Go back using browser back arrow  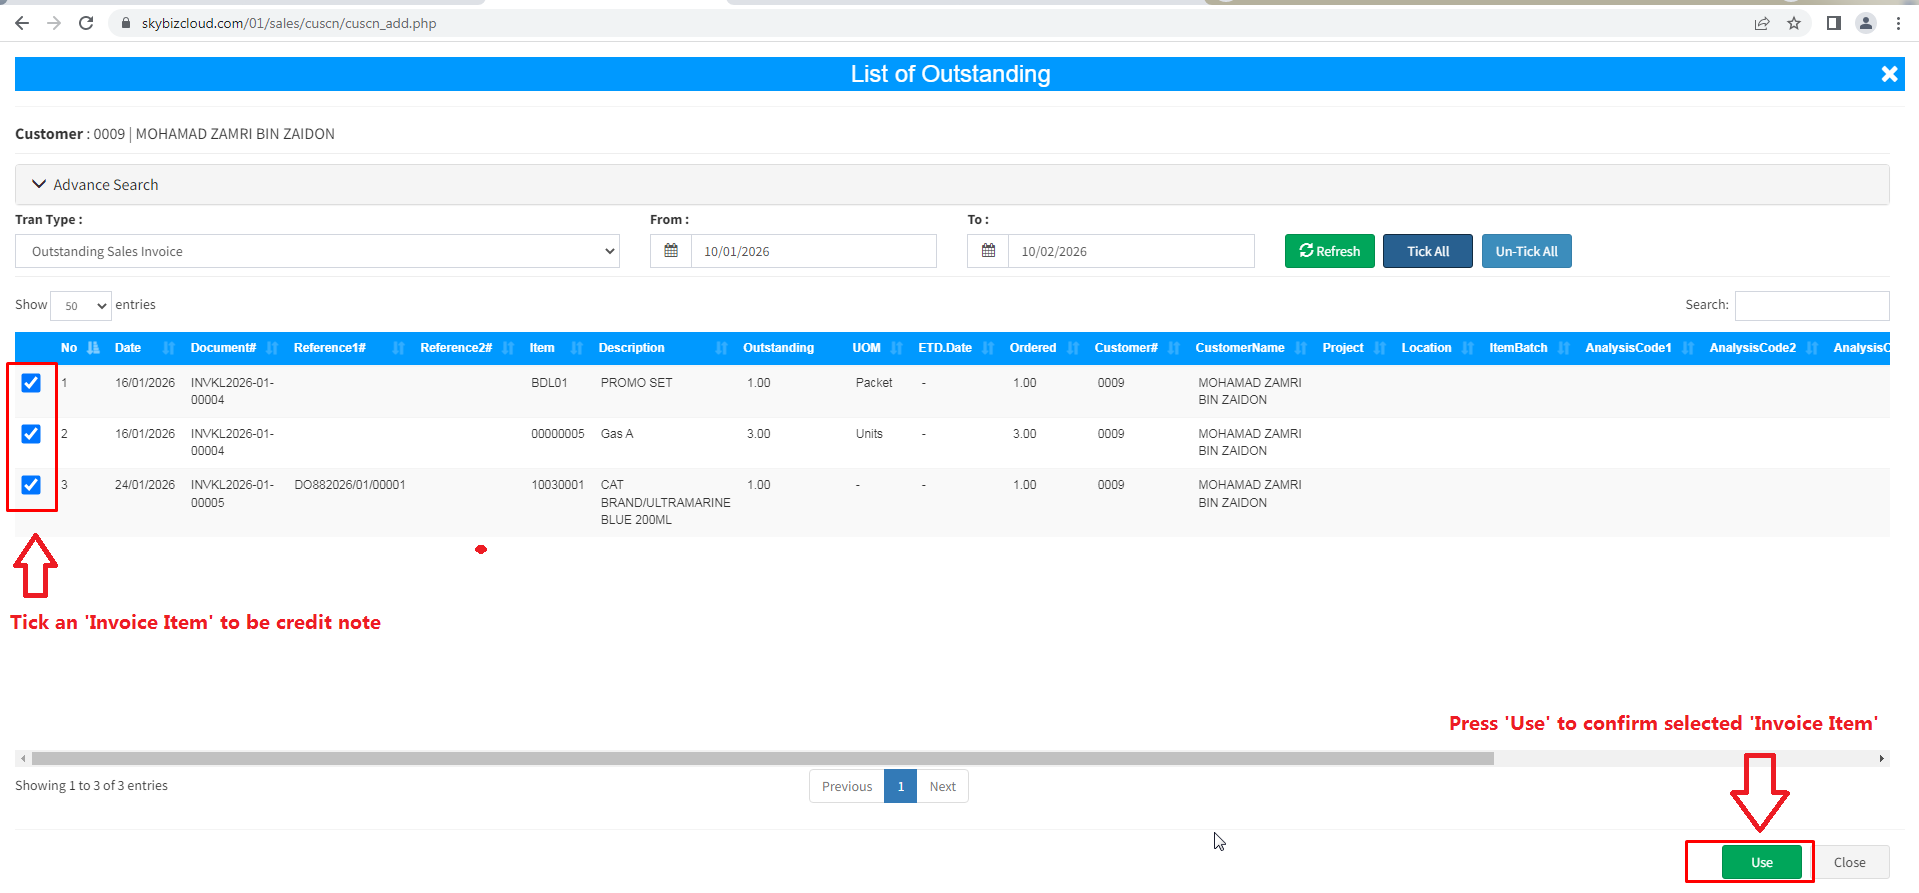tap(22, 23)
